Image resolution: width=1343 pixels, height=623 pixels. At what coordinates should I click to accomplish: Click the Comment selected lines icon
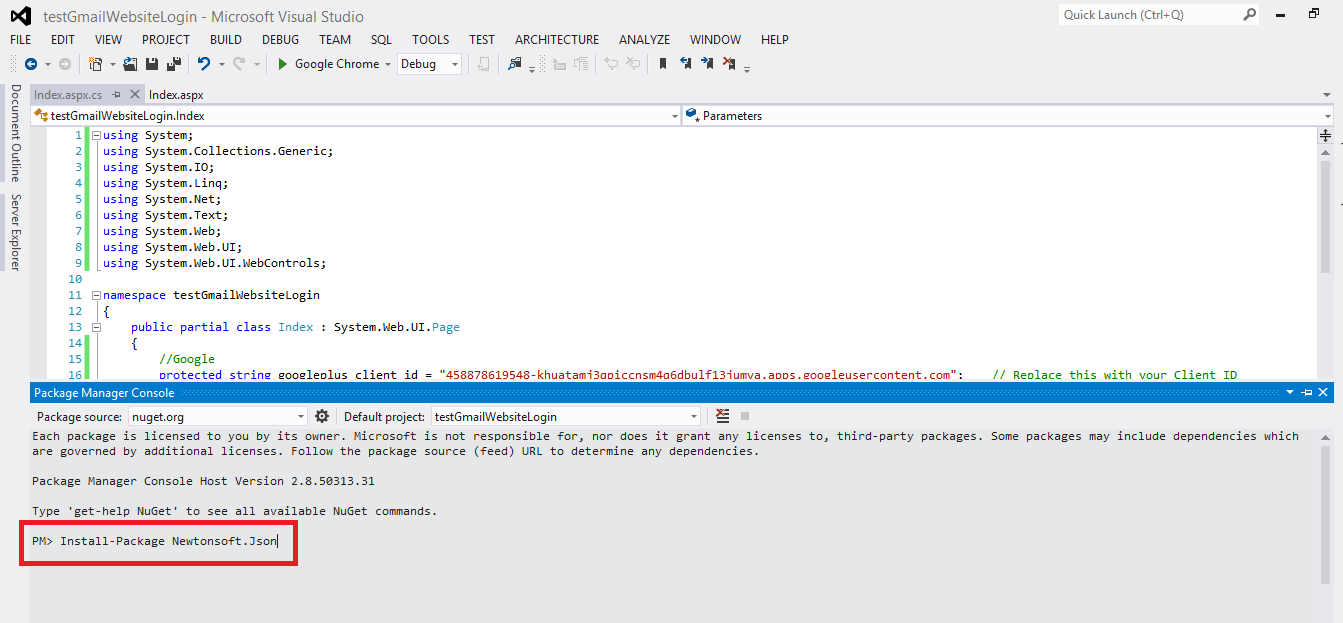[x=611, y=64]
